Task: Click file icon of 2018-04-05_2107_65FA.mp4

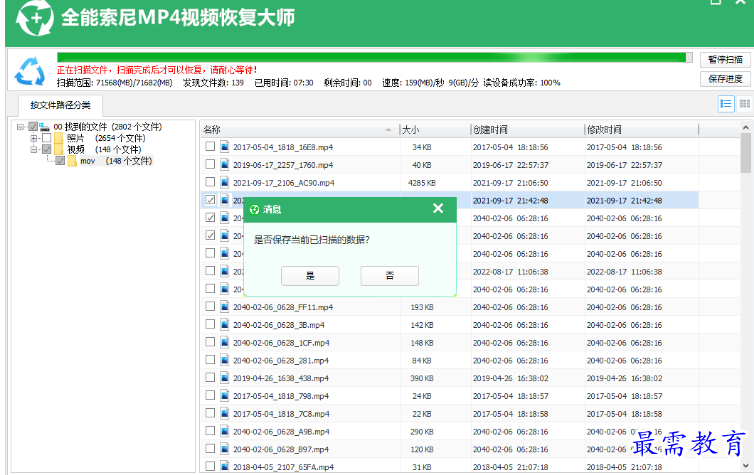Action: coord(225,466)
